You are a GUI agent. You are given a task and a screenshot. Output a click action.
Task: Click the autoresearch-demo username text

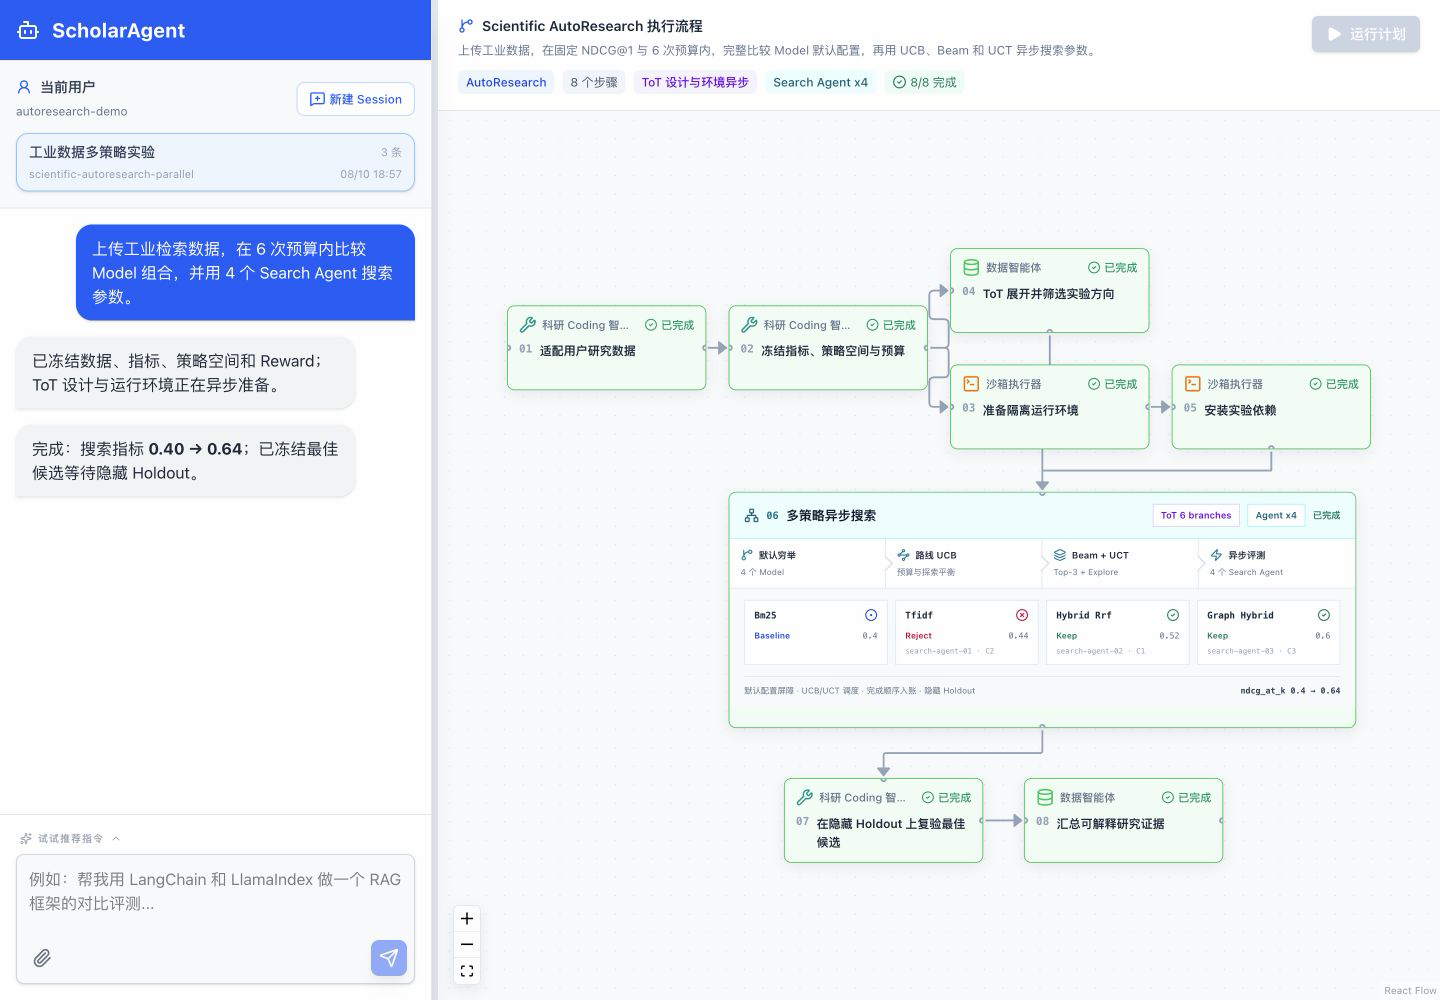[72, 111]
